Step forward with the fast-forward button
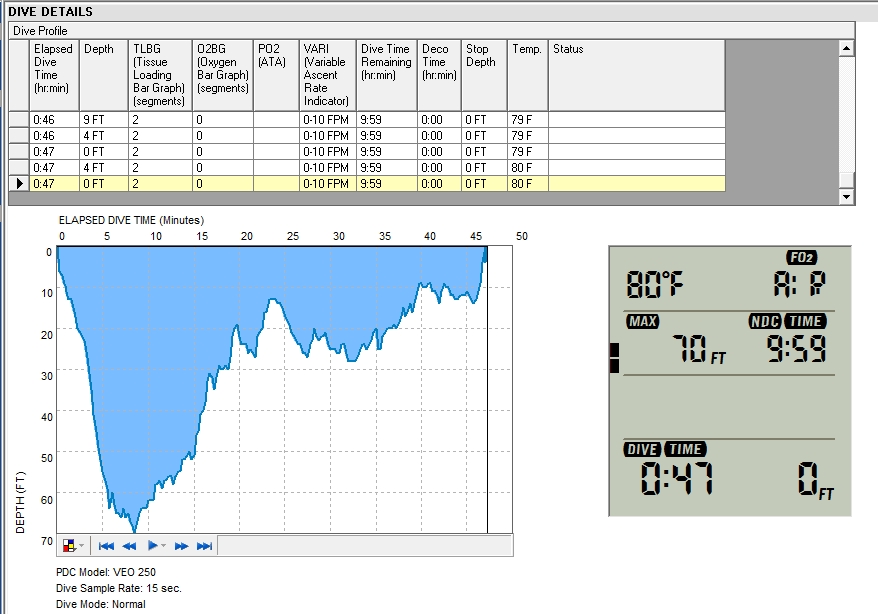Viewport: 878px width, 614px height. (x=181, y=546)
